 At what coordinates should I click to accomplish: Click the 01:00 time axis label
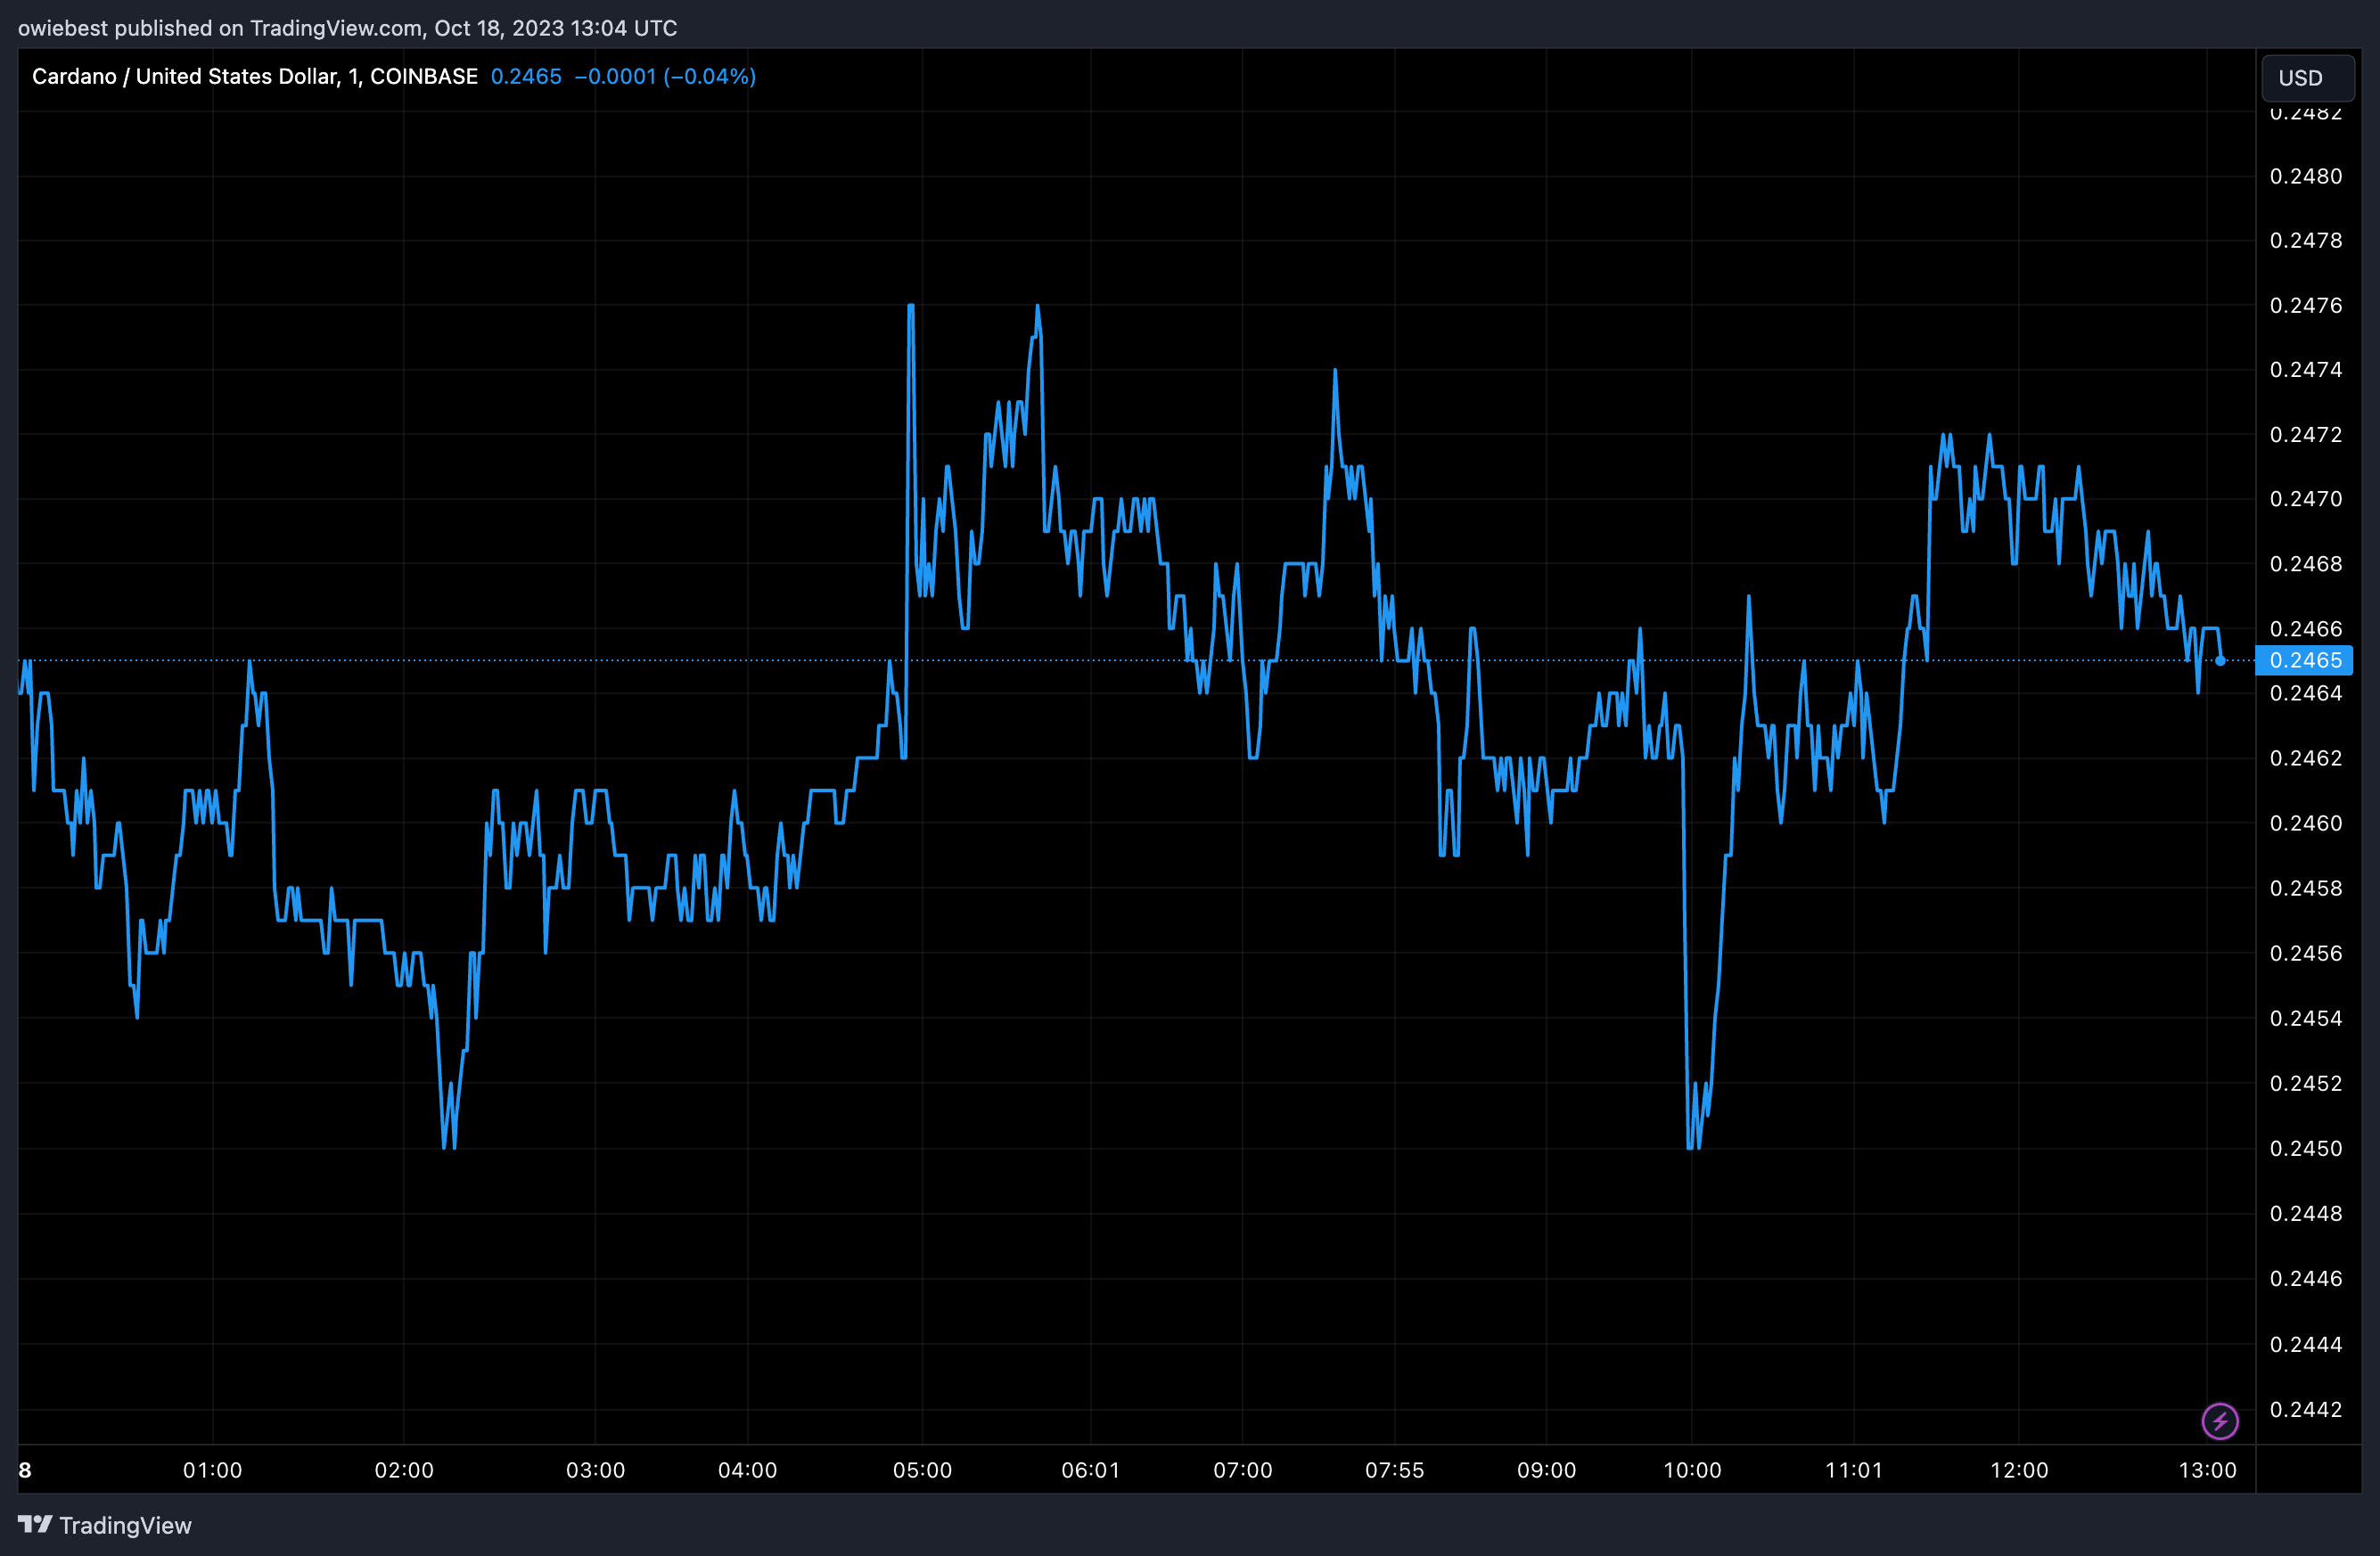click(212, 1470)
